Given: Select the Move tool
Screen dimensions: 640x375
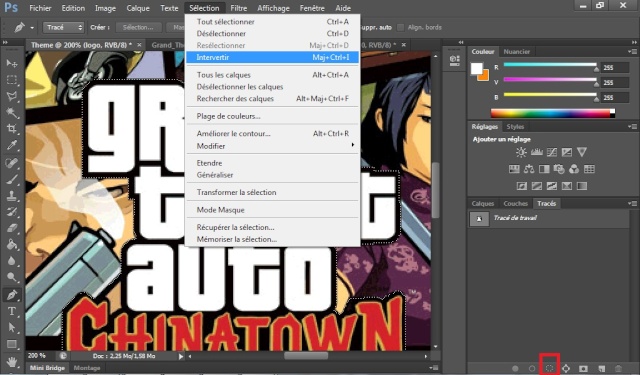Looking at the screenshot, I should click(x=12, y=63).
